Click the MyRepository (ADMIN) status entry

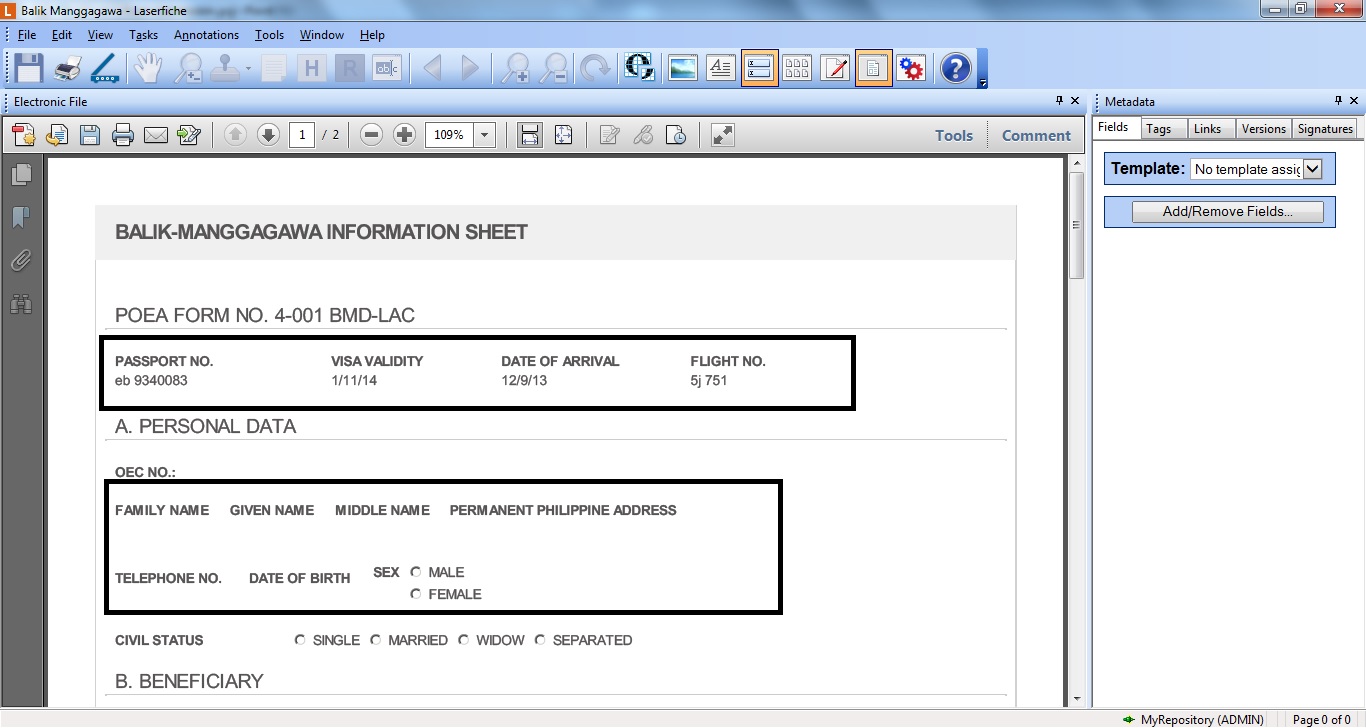pos(1194,719)
